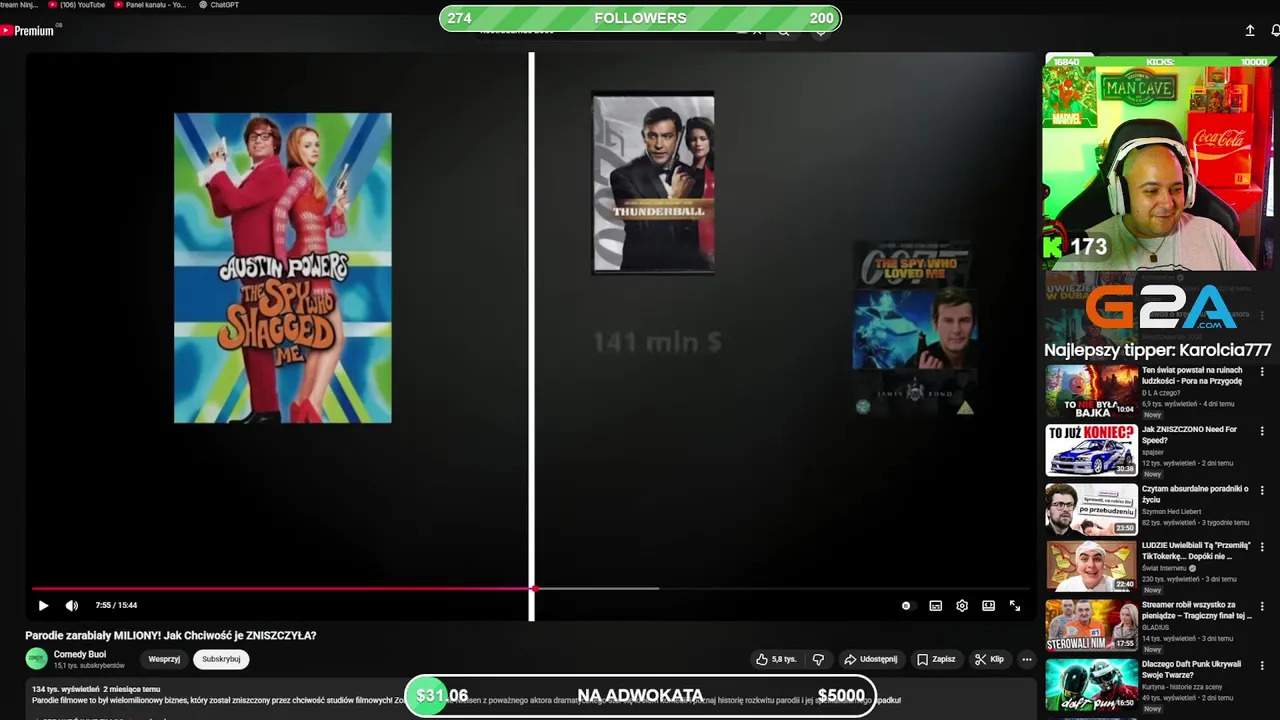
Task: Open title 'Jak ZNISZCZONO Need For Speed?'
Action: (x=1190, y=434)
